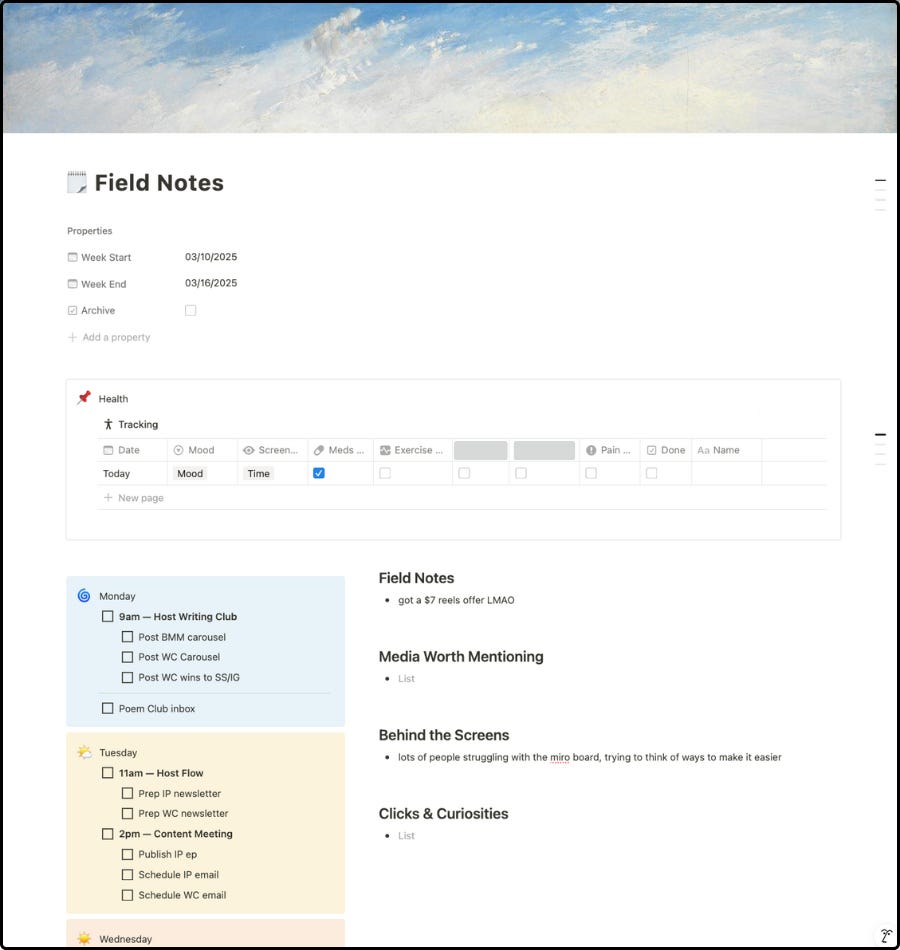This screenshot has height=950, width=900.
Task: Open the Week Start date 03/10/2025
Action: 211,257
